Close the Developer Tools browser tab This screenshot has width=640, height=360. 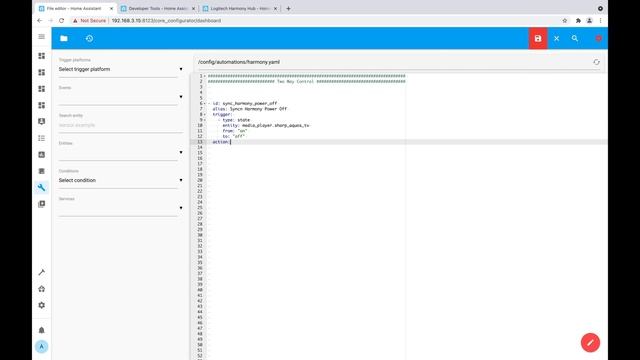tap(193, 9)
